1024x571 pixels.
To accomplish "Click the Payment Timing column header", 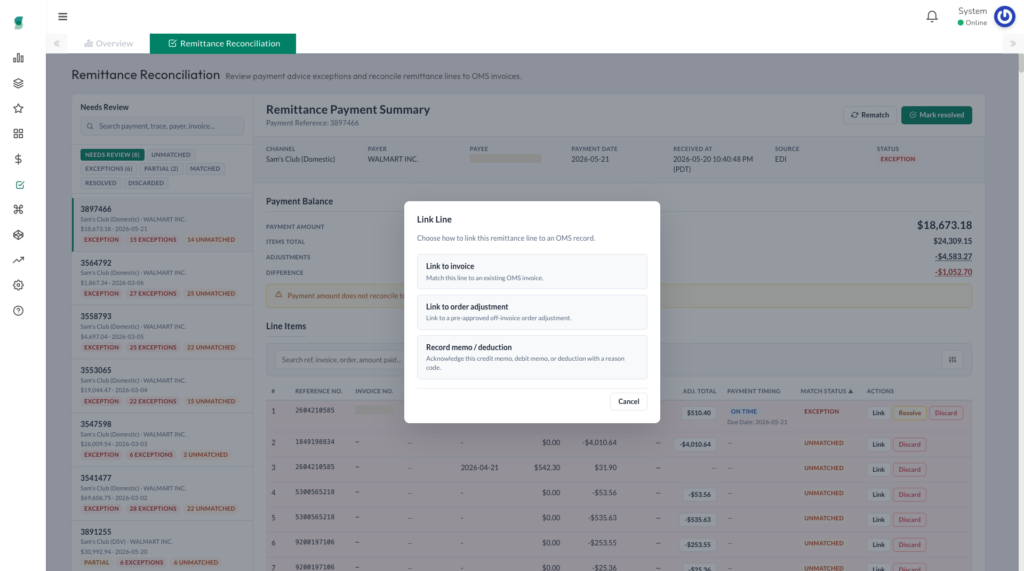I will [x=754, y=391].
